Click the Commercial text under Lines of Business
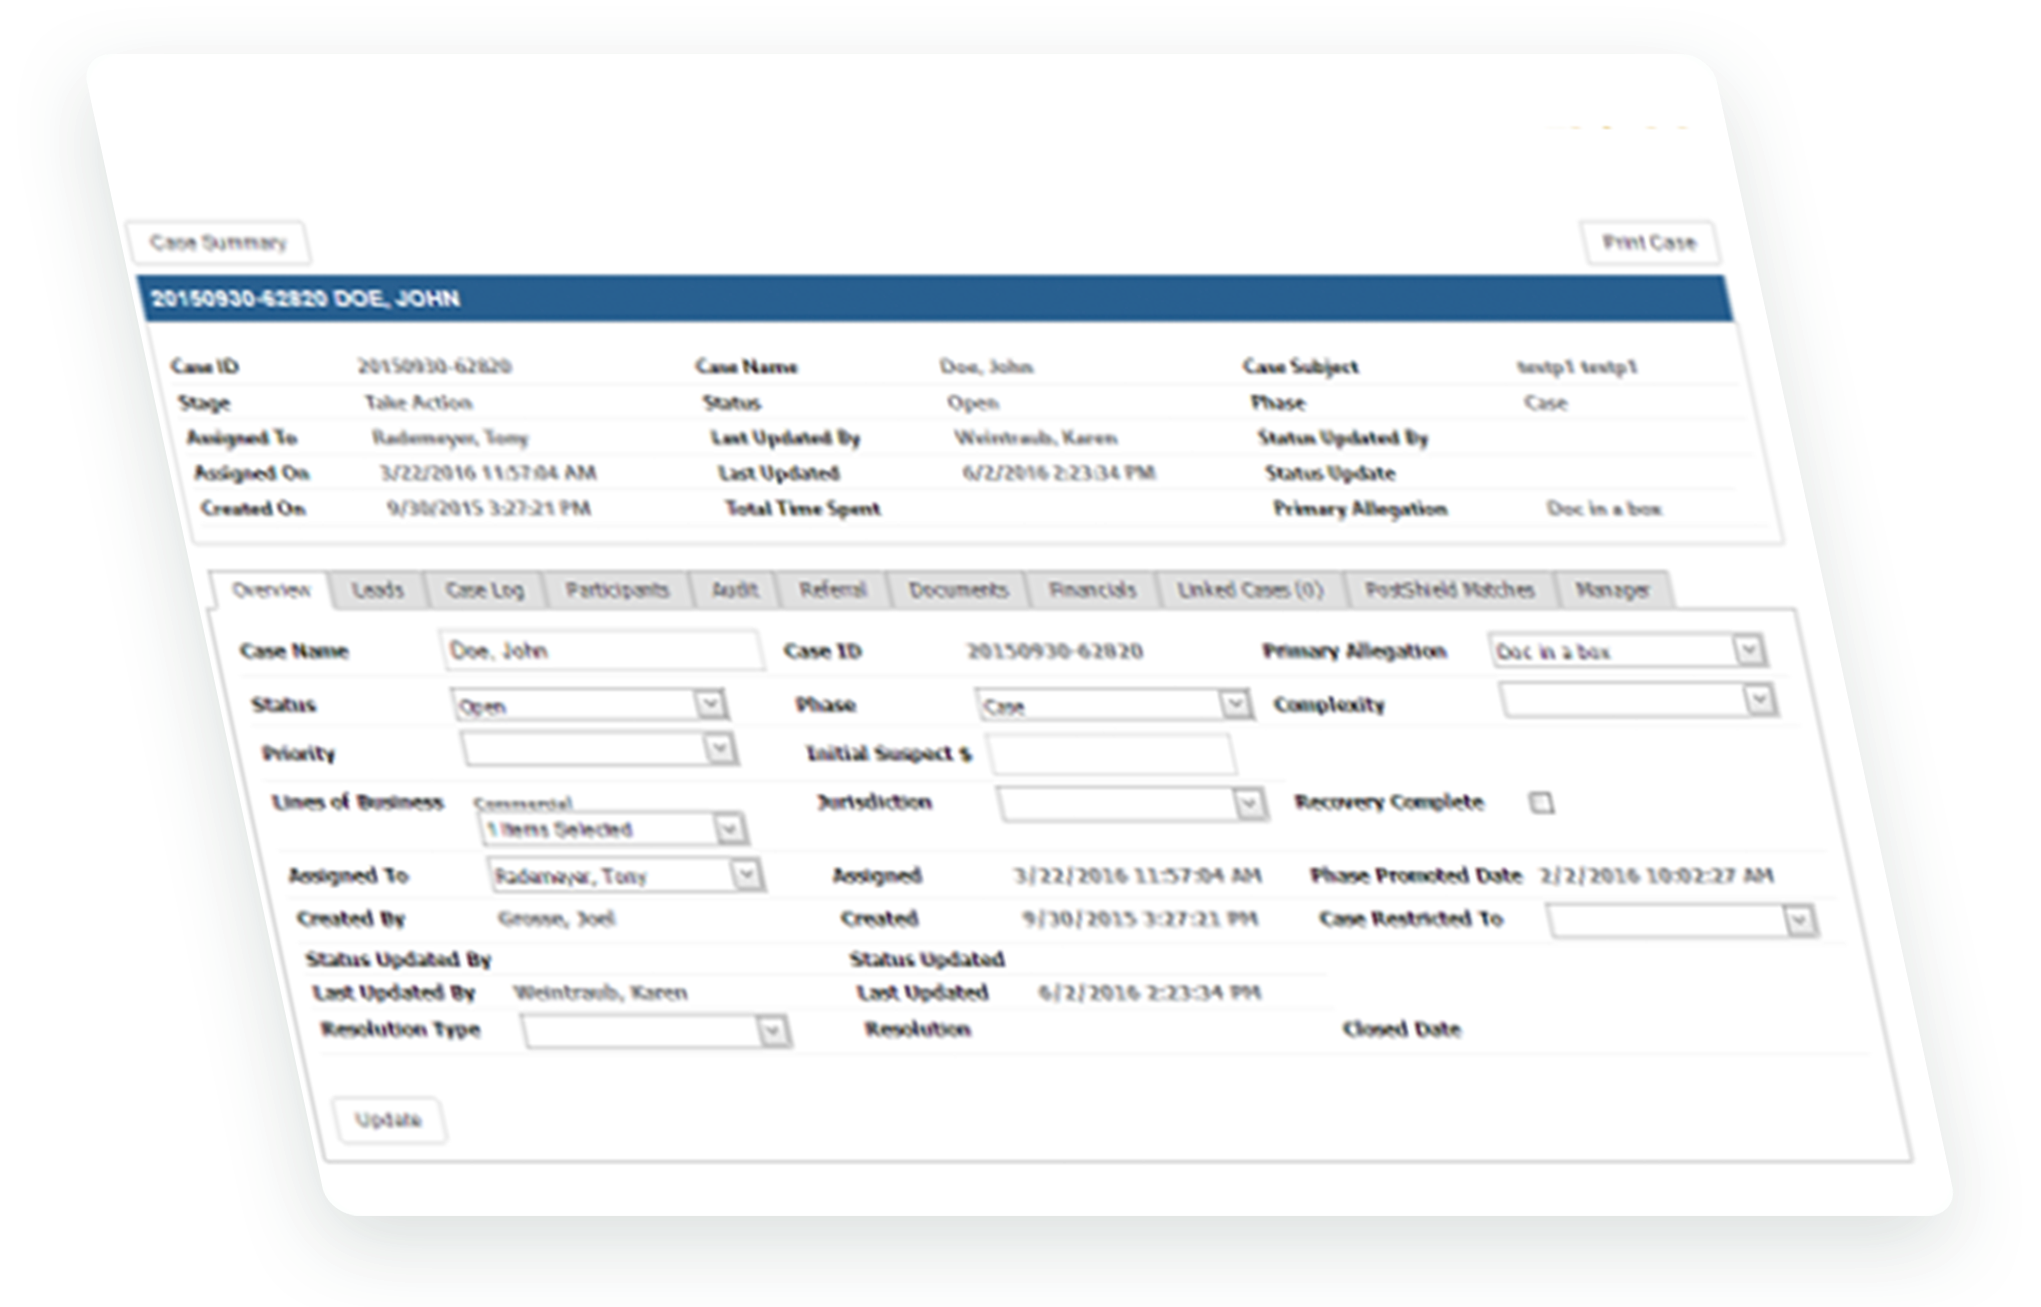2041x1307 pixels. (x=522, y=803)
